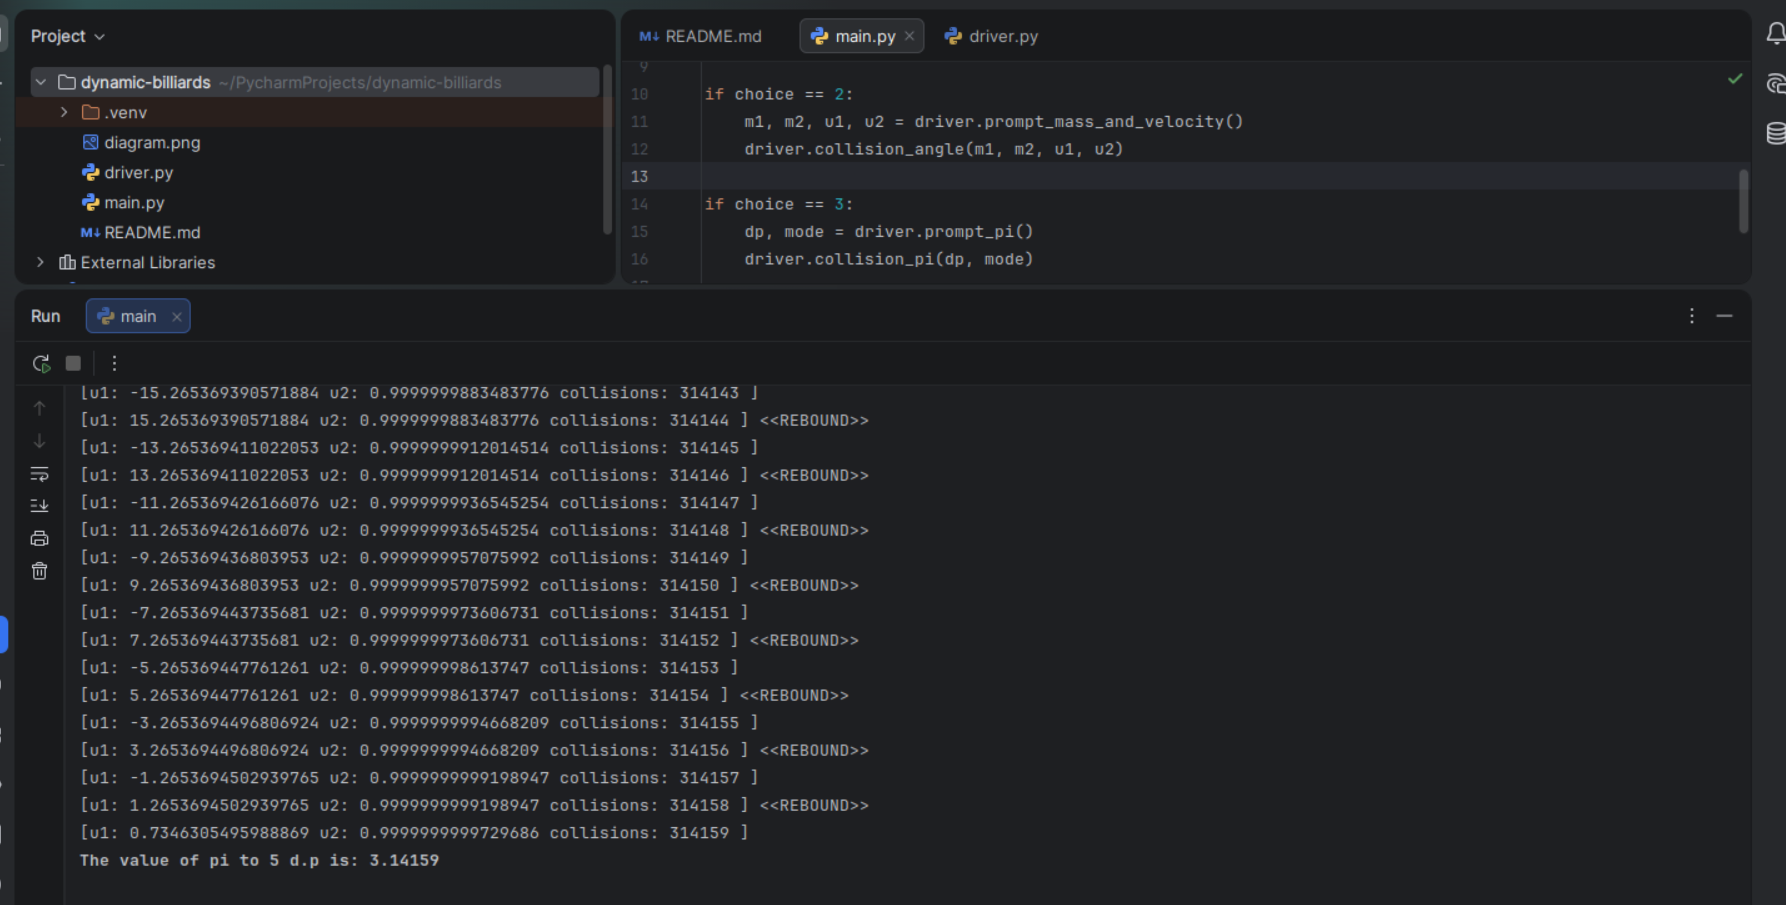The width and height of the screenshot is (1786, 905).
Task: Clear all console output with trash icon
Action: click(x=40, y=571)
